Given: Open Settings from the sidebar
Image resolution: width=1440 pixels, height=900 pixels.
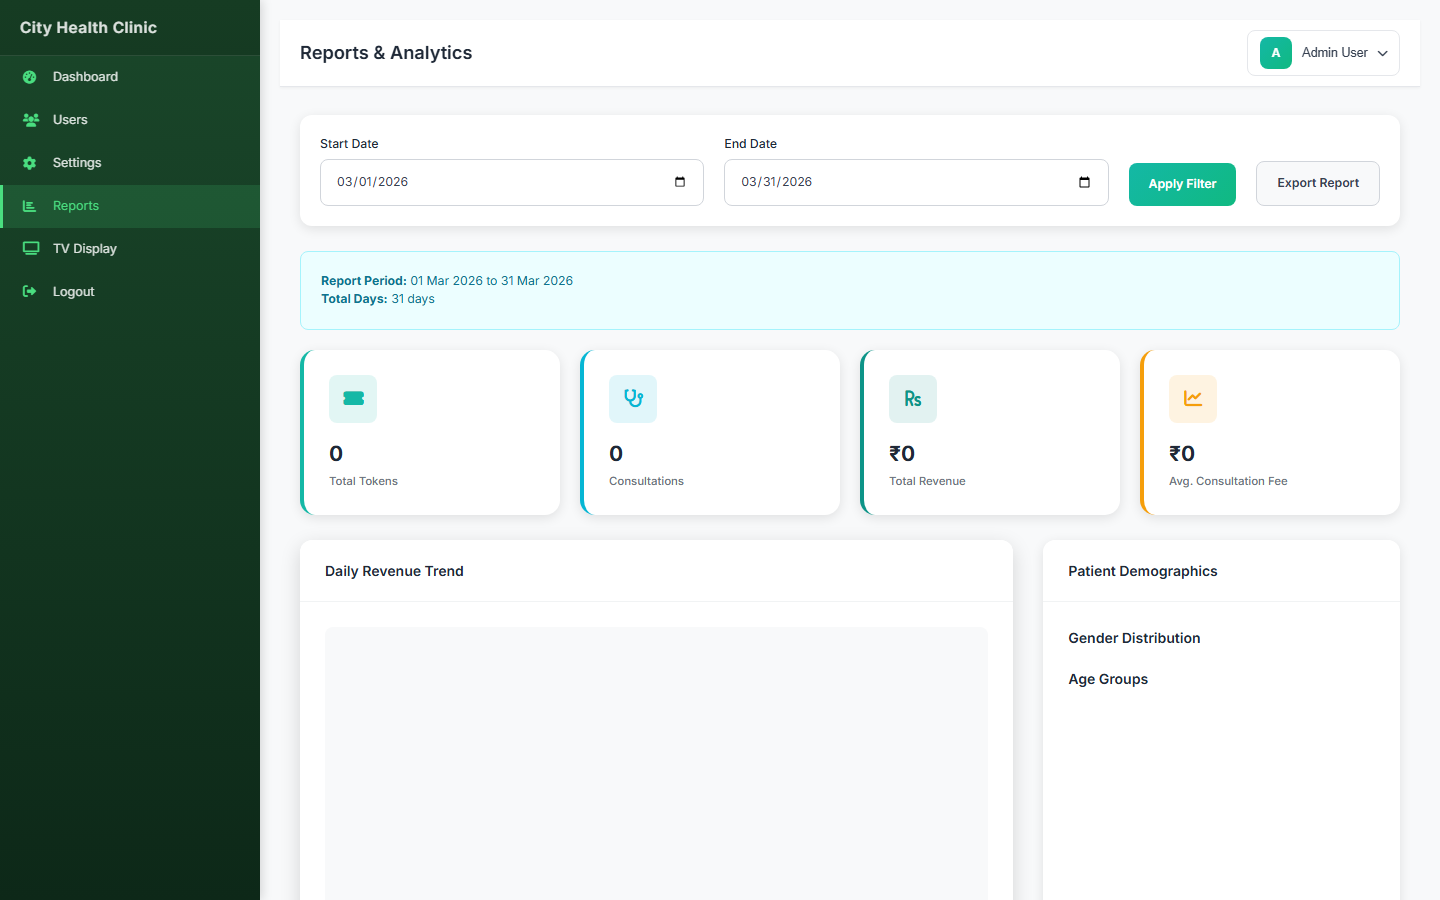Looking at the screenshot, I should (130, 163).
